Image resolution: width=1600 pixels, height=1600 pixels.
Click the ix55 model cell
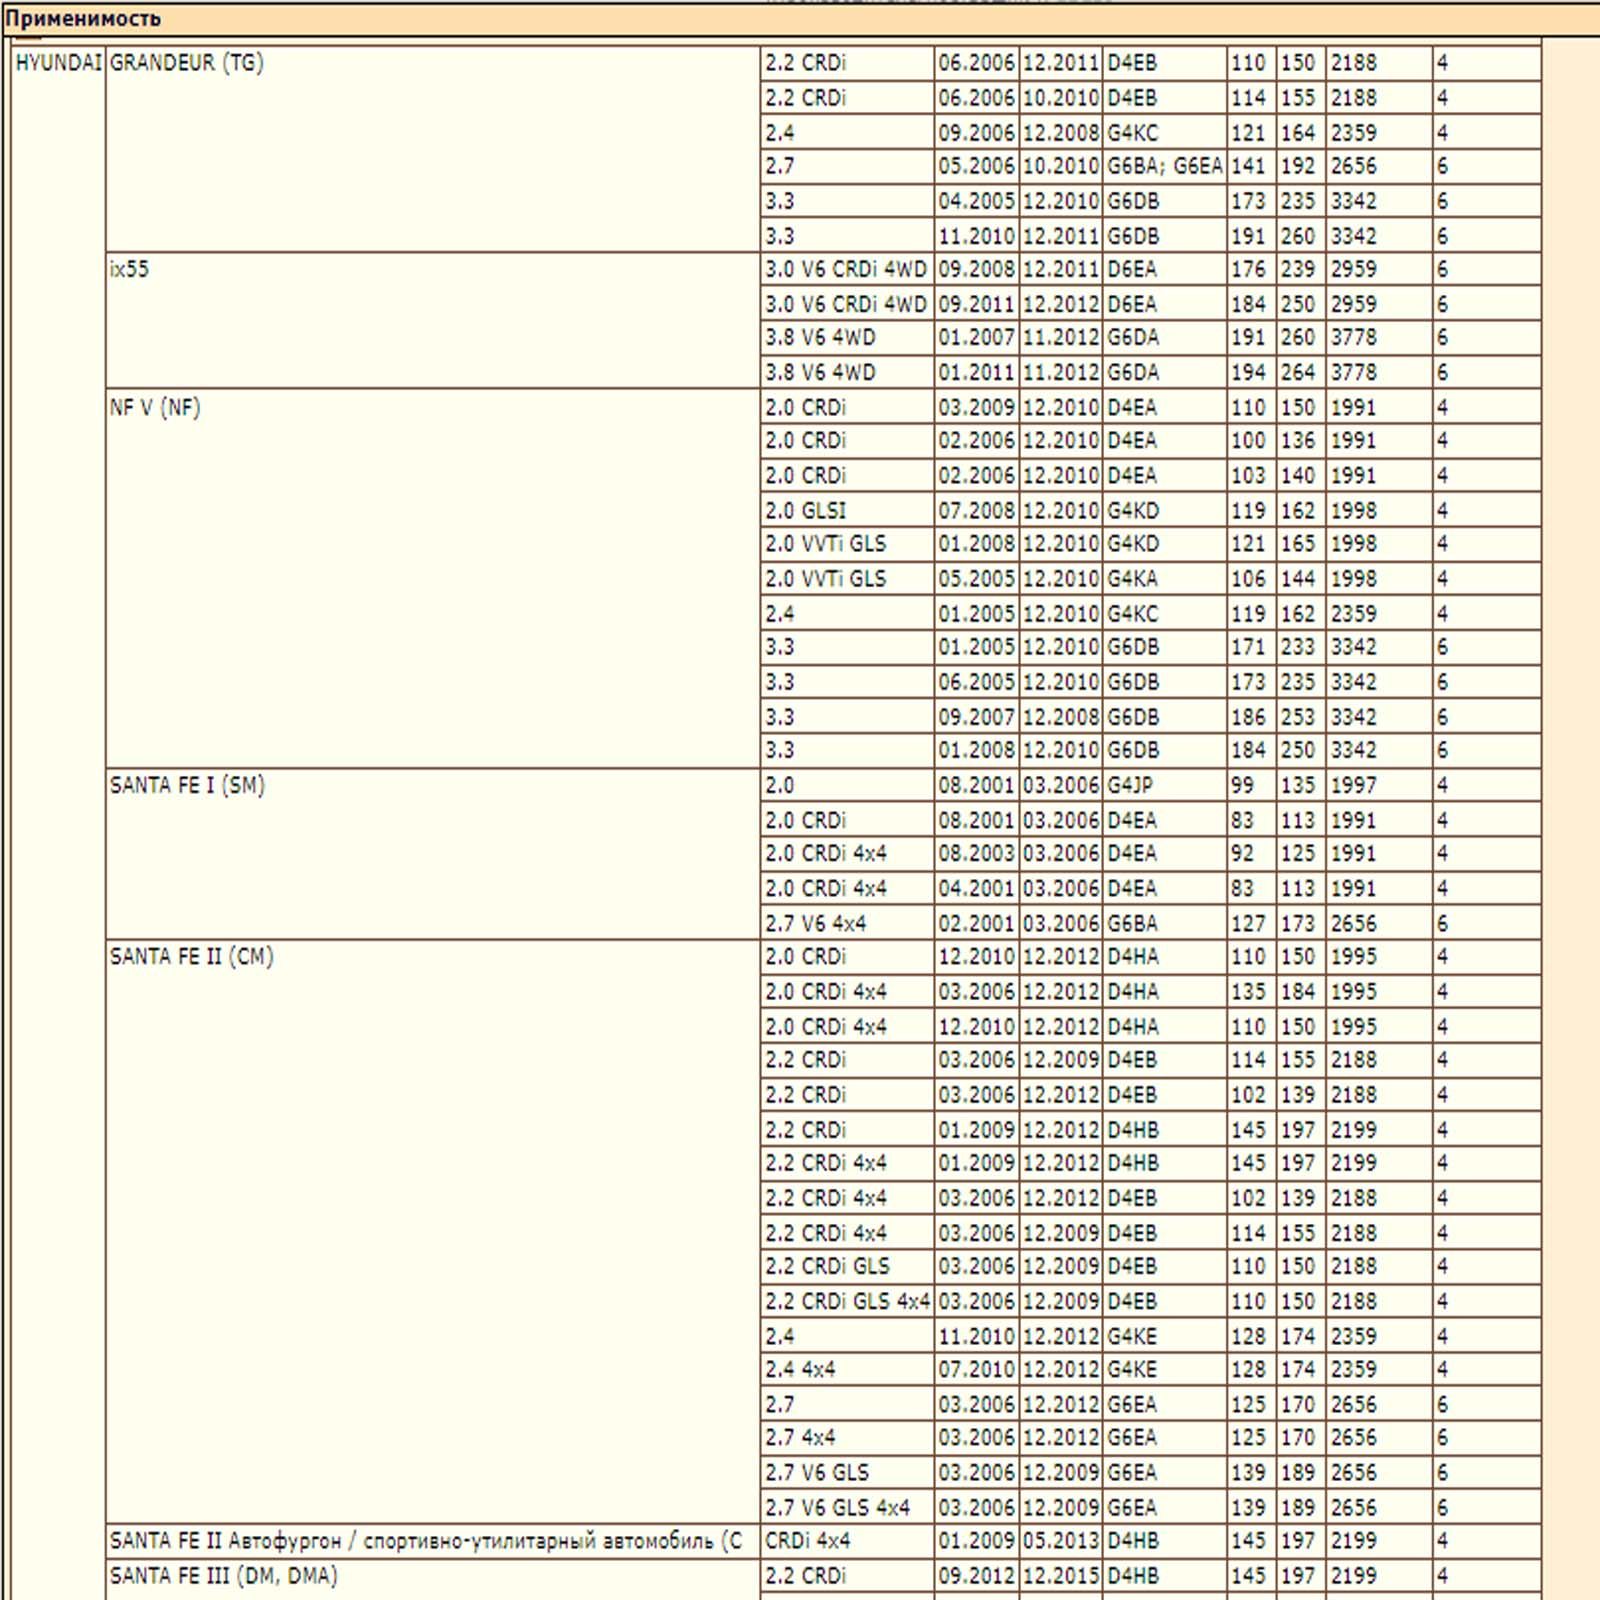point(130,270)
